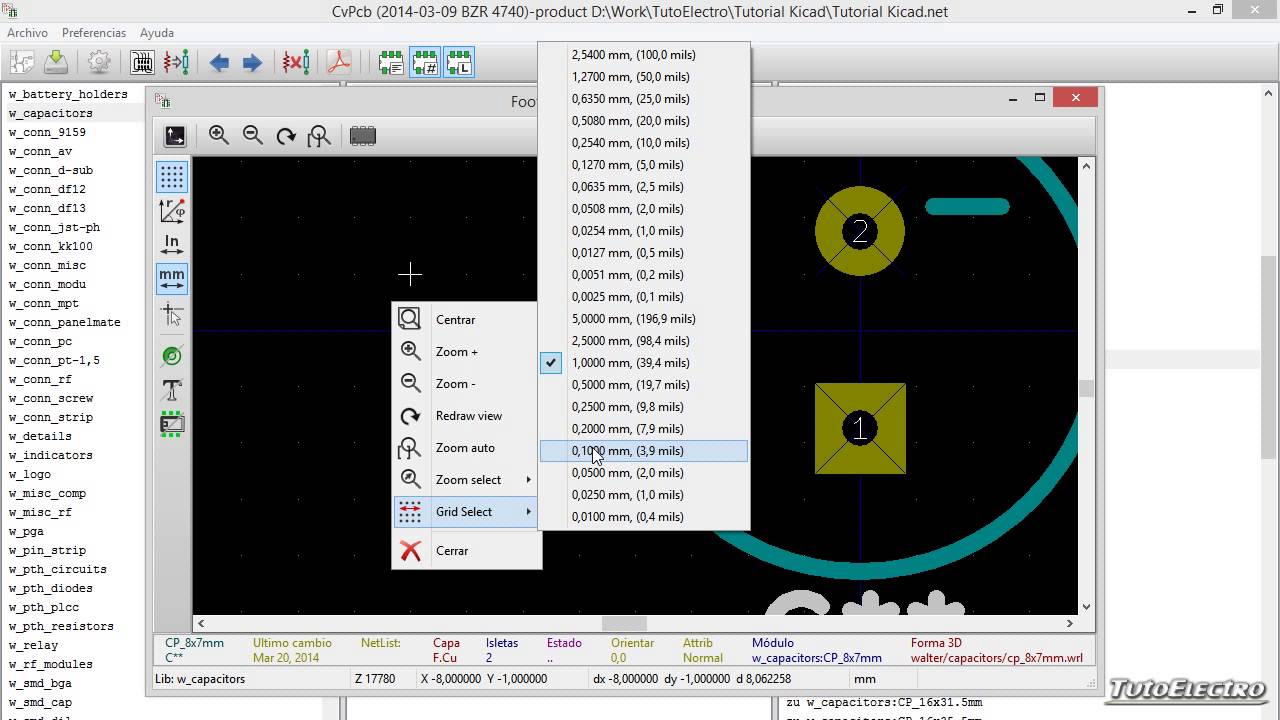Viewport: 1280px width, 720px height.
Task: Choose Centrar in context menu
Action: point(466,319)
